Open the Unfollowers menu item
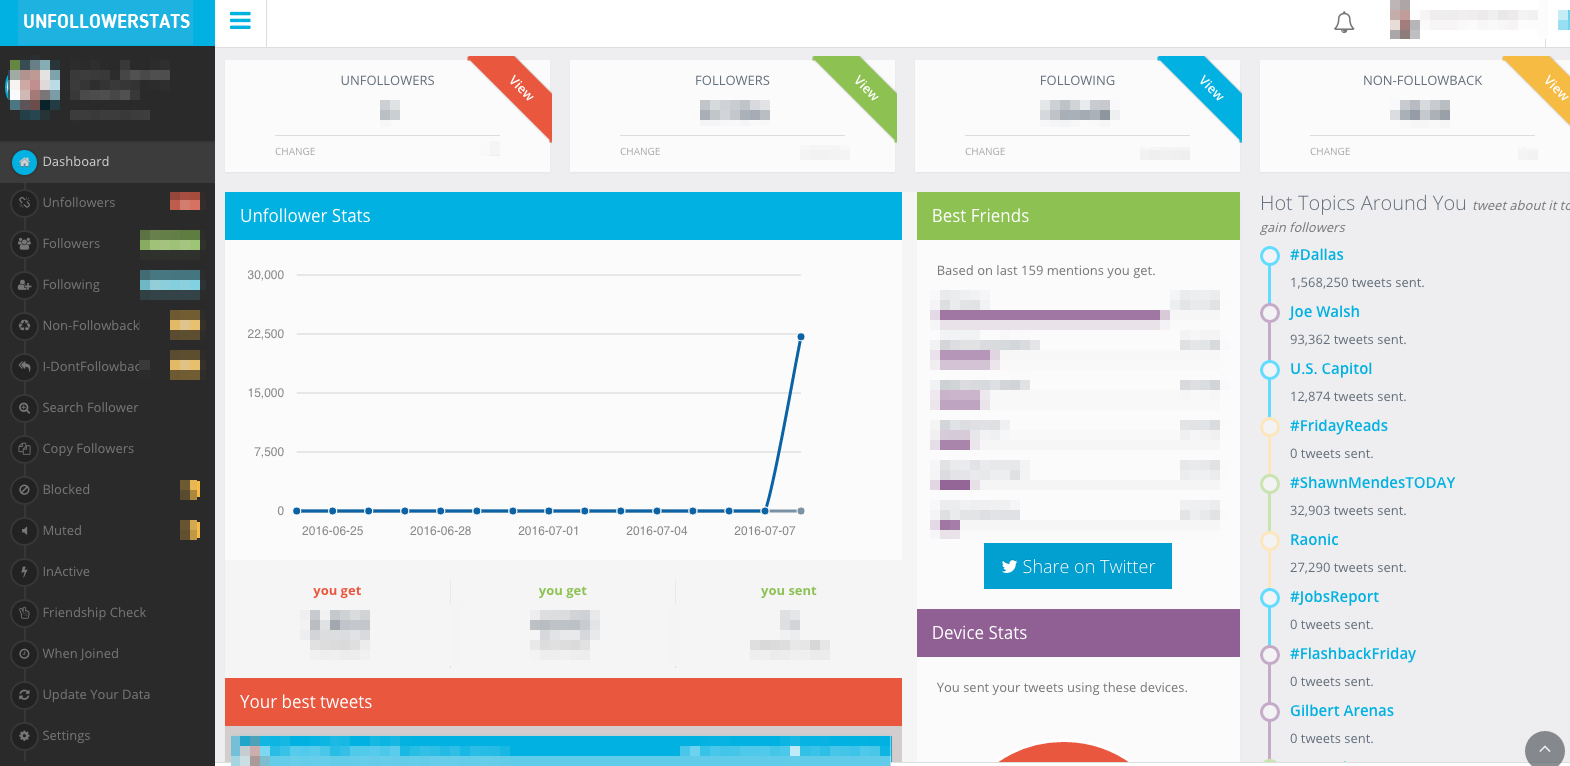1570x766 pixels. (x=107, y=203)
